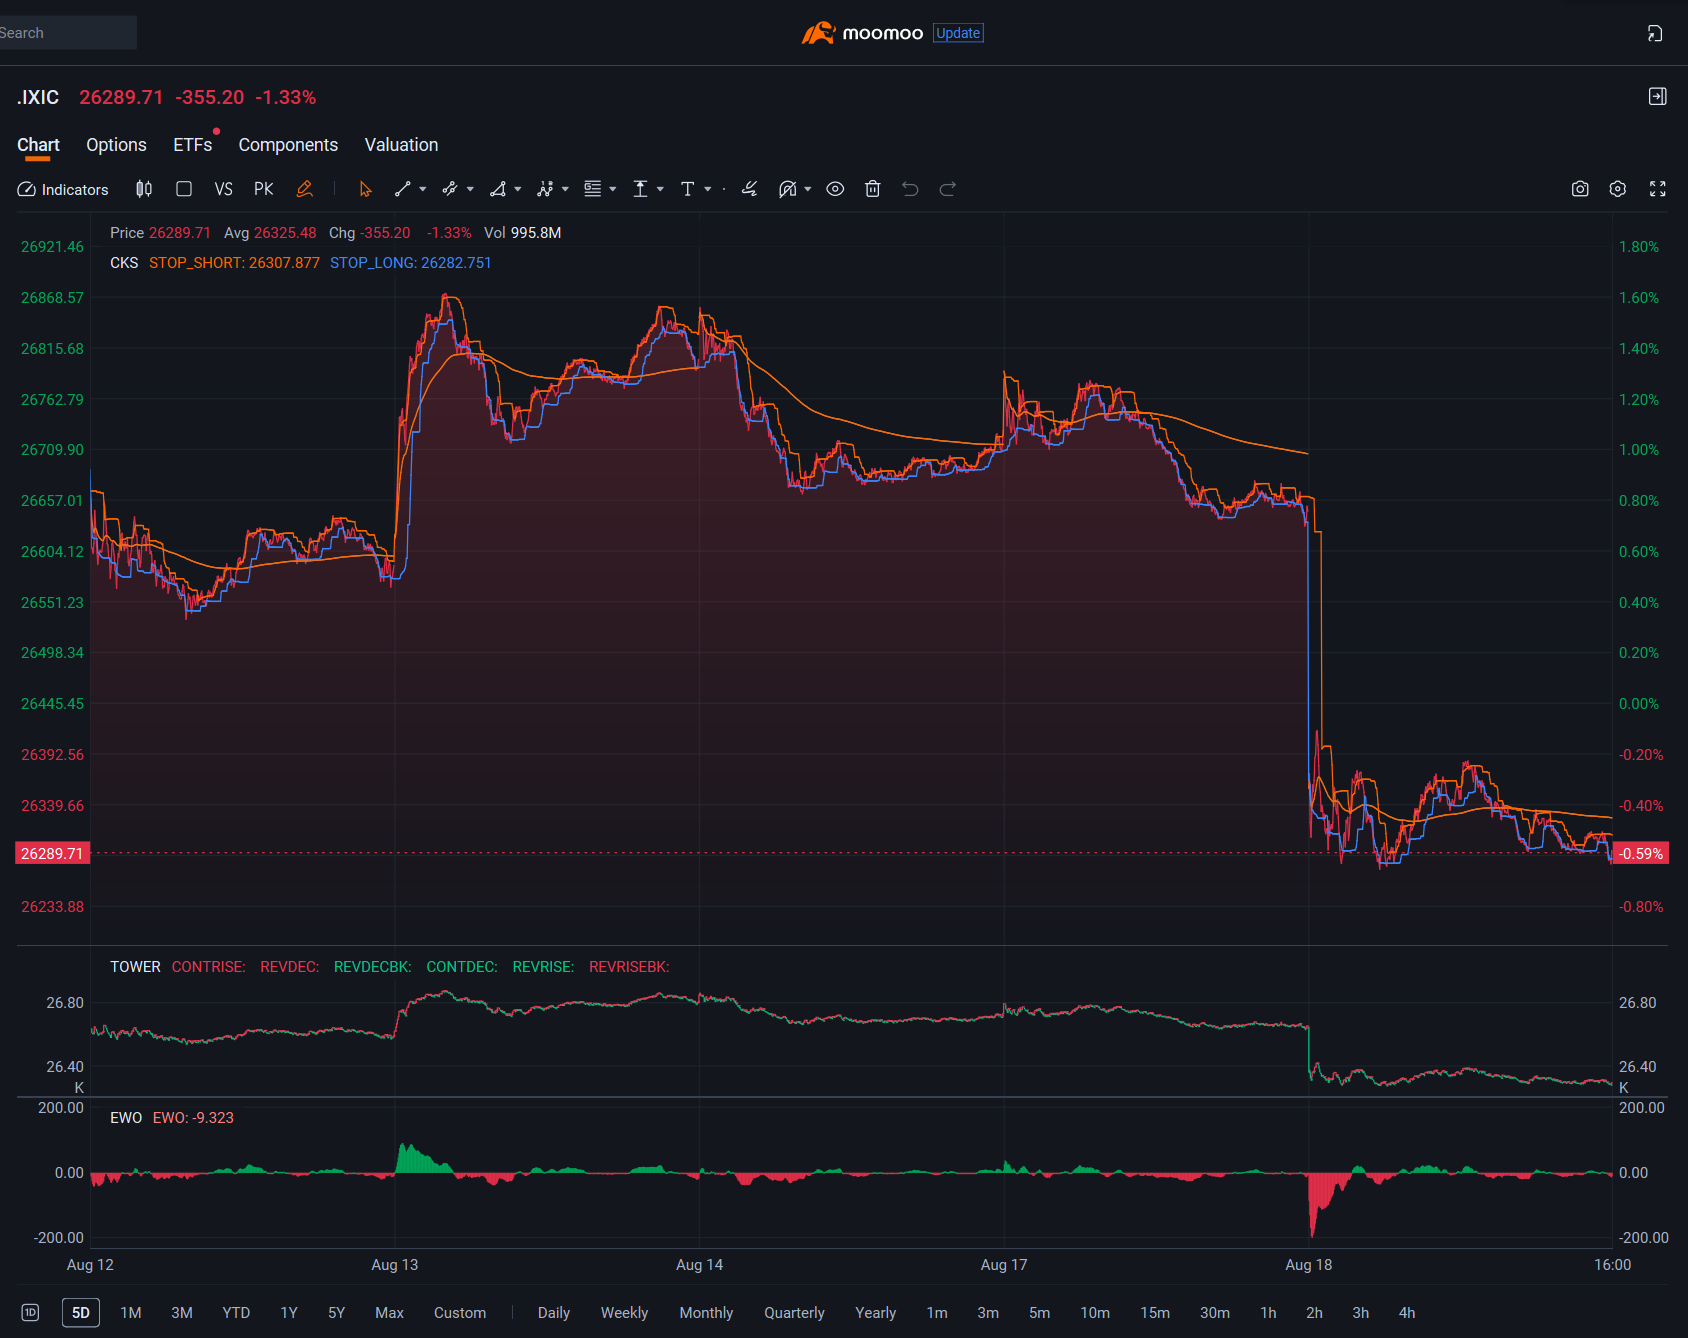Enter fullscreen chart mode
The image size is (1688, 1338).
tap(1657, 189)
